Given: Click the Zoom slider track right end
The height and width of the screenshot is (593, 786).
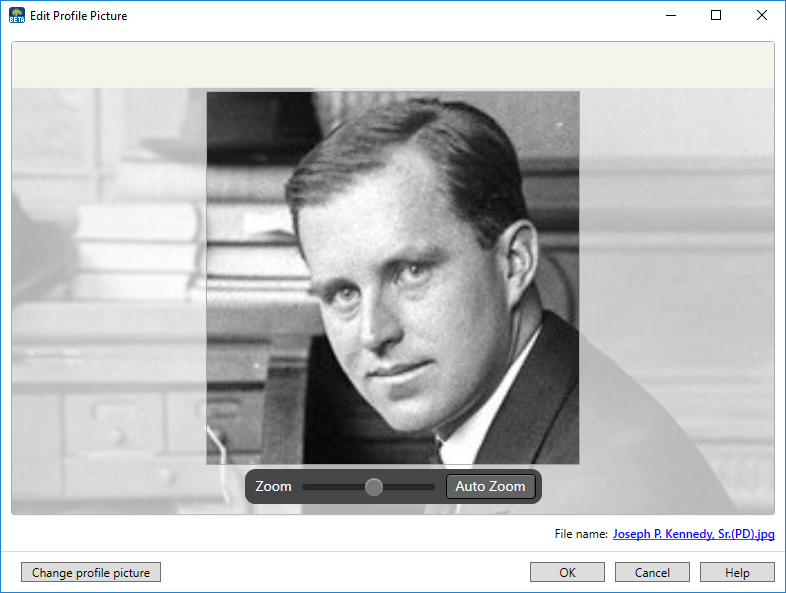Looking at the screenshot, I should tap(432, 487).
